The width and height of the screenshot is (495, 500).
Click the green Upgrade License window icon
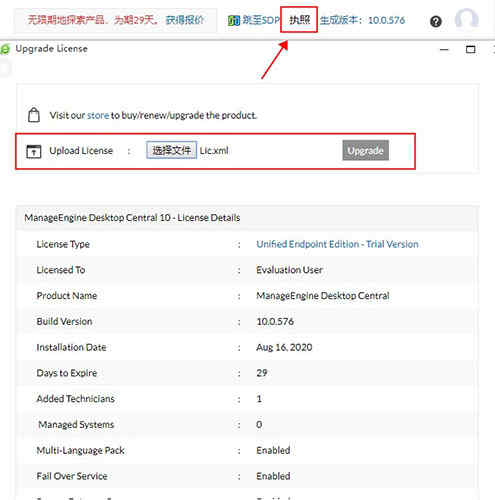(x=5, y=49)
